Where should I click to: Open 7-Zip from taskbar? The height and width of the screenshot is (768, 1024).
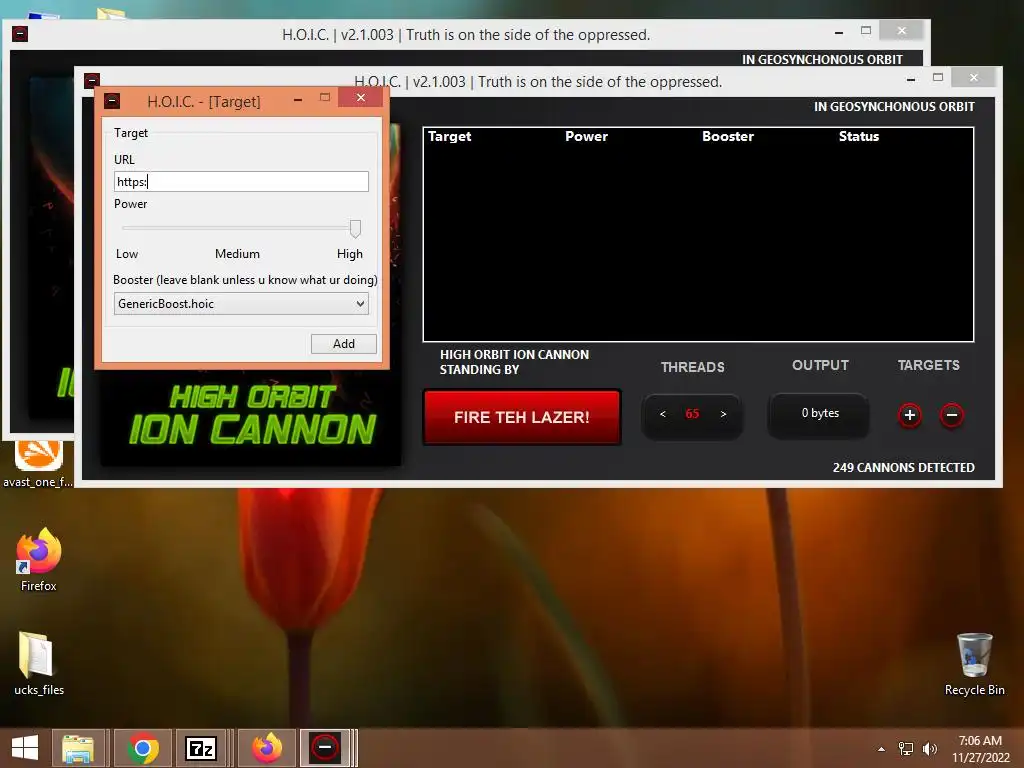pyautogui.click(x=201, y=748)
